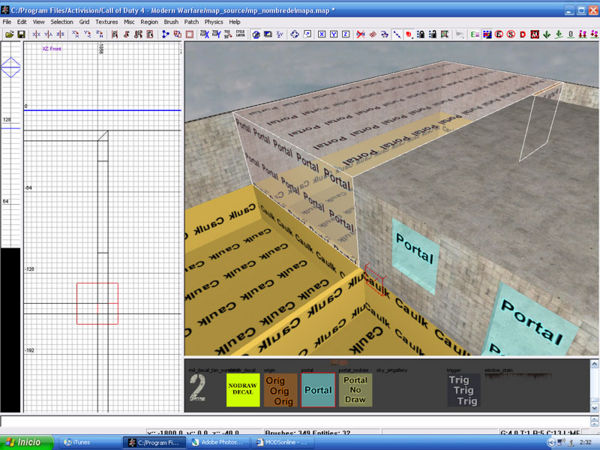Viewport: 600px width, 450px height.
Task: Click the texture lock Y toolbar icon
Action: 217,34
